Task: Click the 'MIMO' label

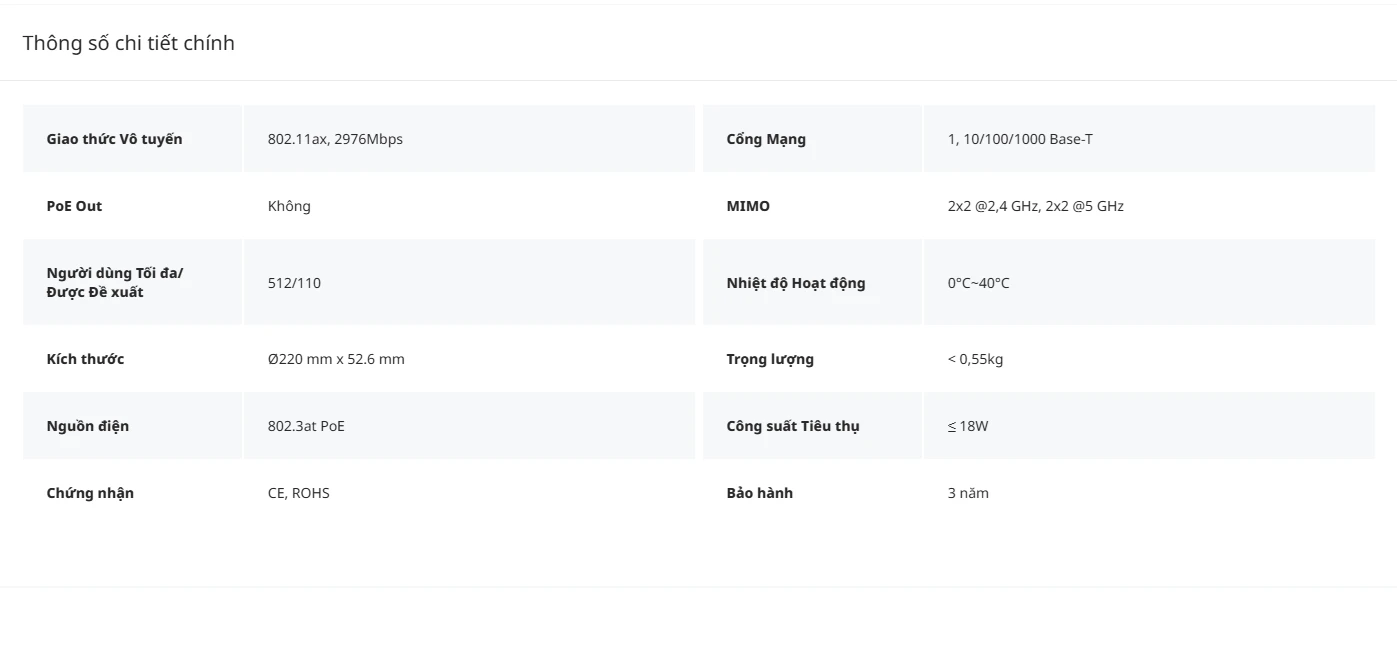Action: pos(748,206)
